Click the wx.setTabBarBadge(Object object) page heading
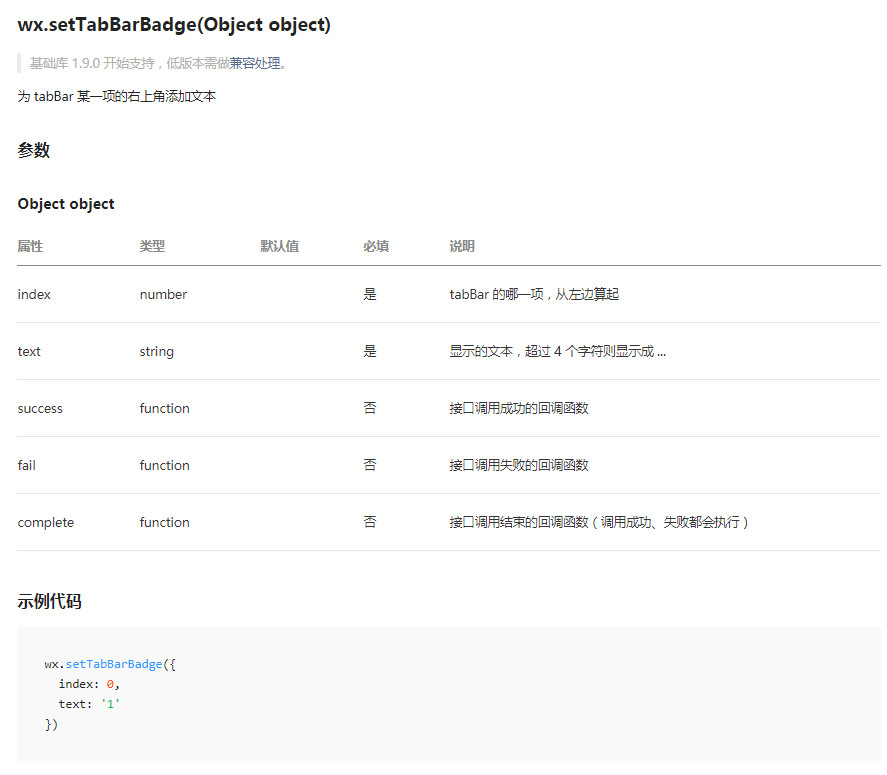Viewport: 887px width, 775px height. coord(174,25)
